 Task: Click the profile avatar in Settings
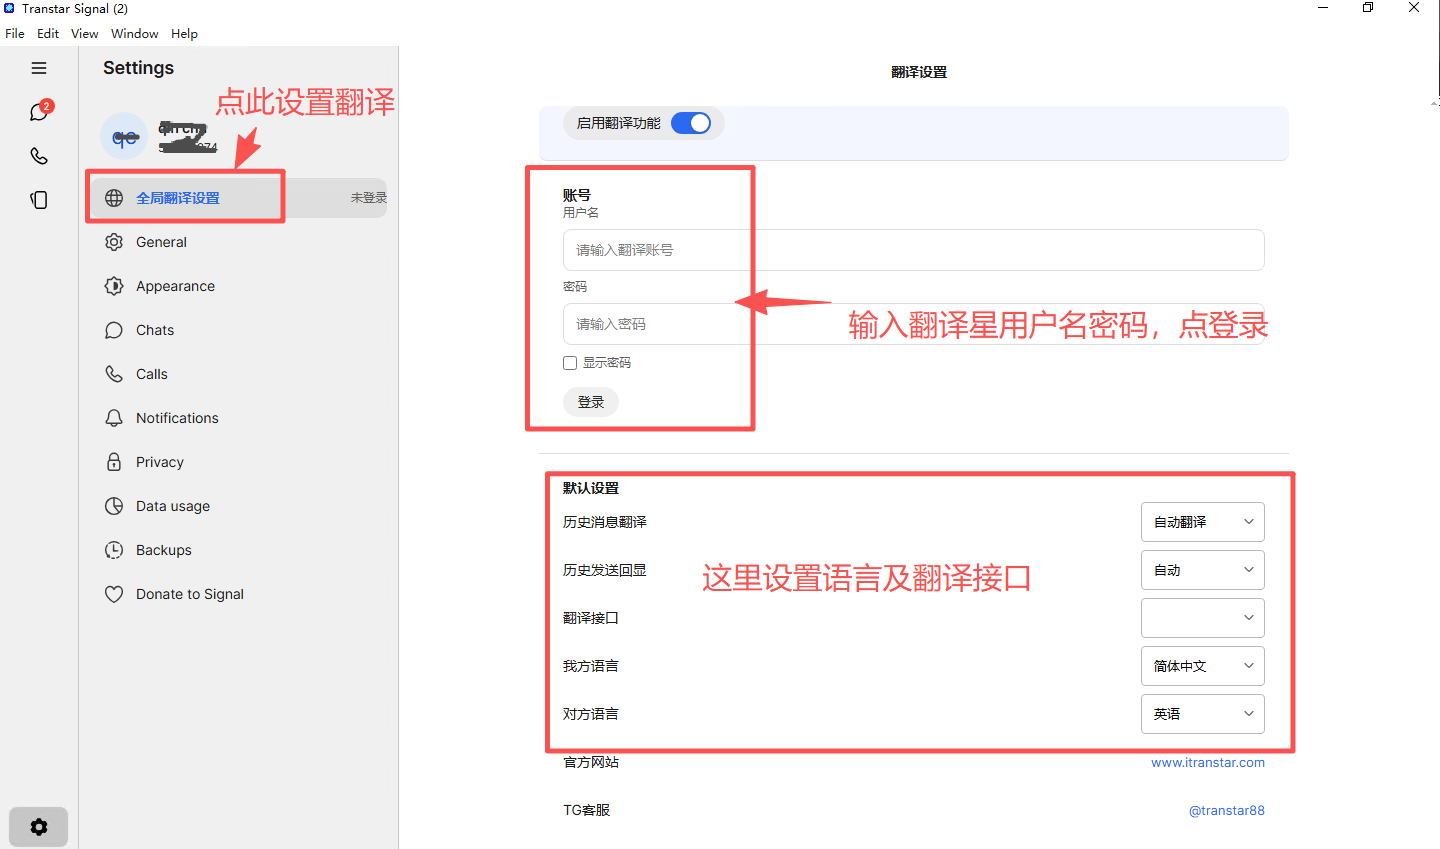point(124,137)
